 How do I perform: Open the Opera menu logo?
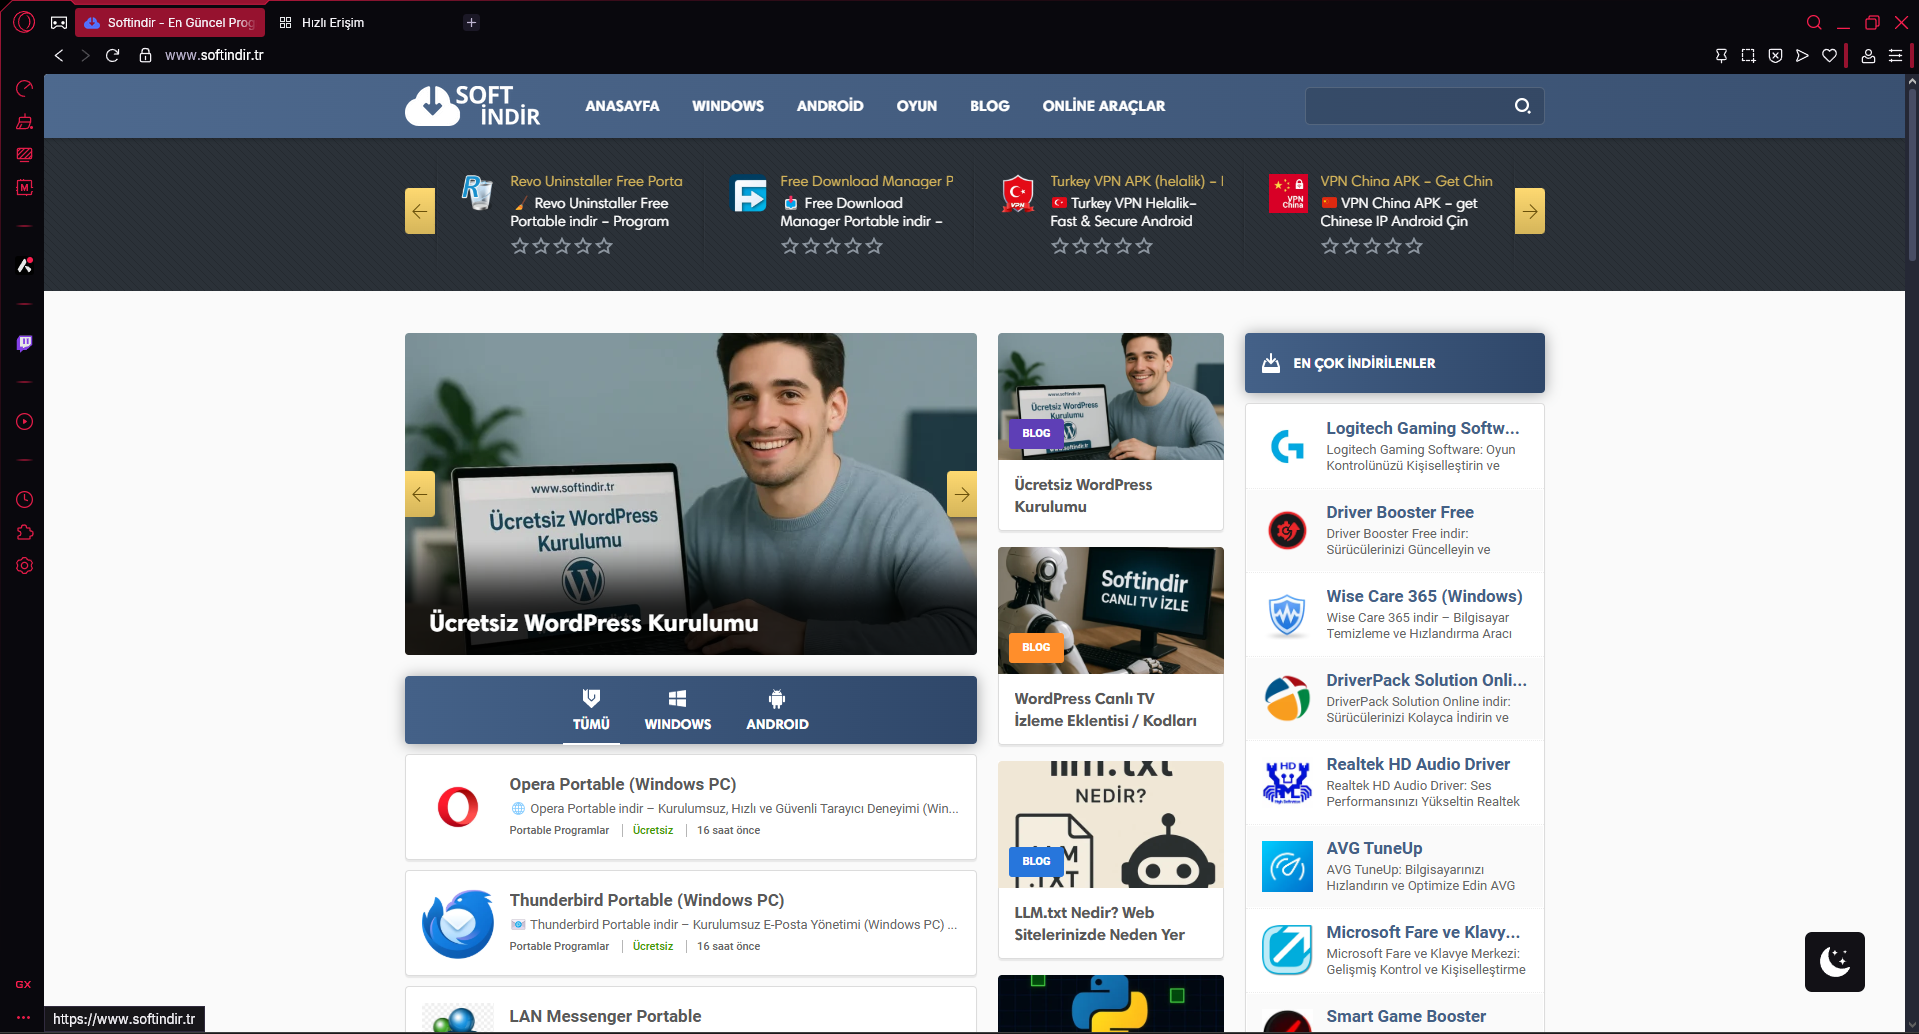(24, 22)
